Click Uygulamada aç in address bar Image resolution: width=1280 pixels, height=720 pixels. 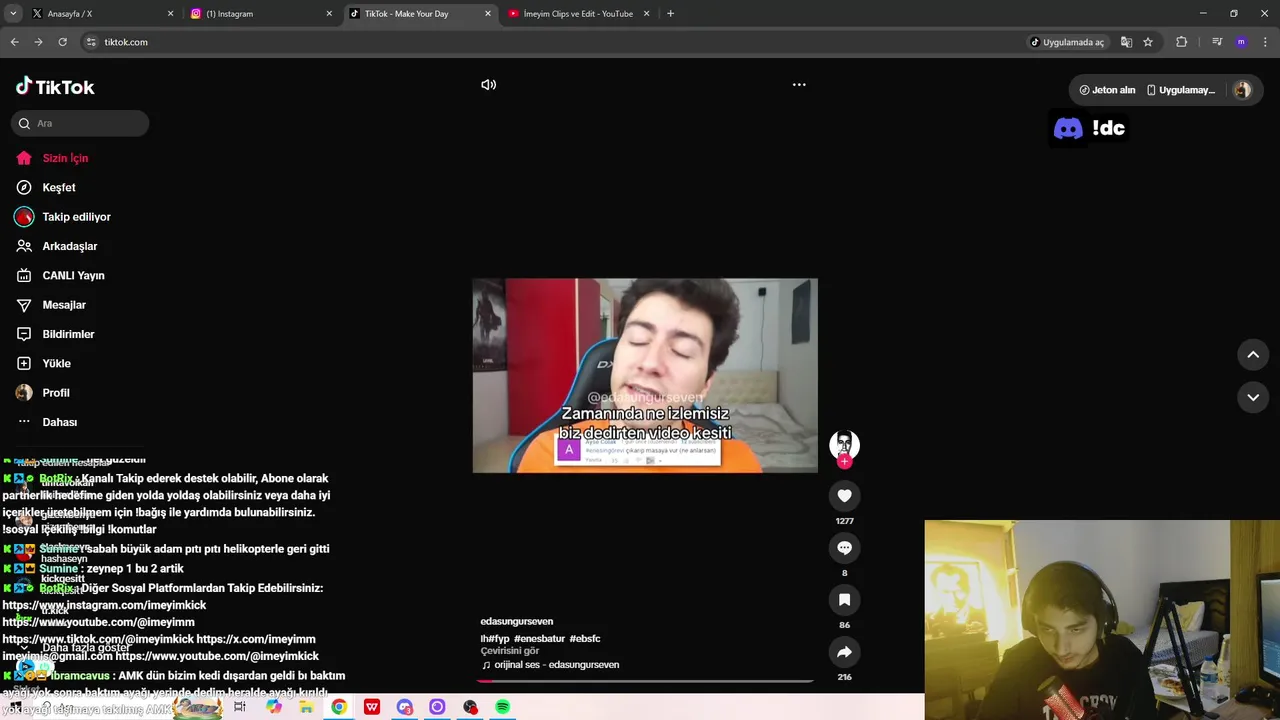coord(1067,42)
